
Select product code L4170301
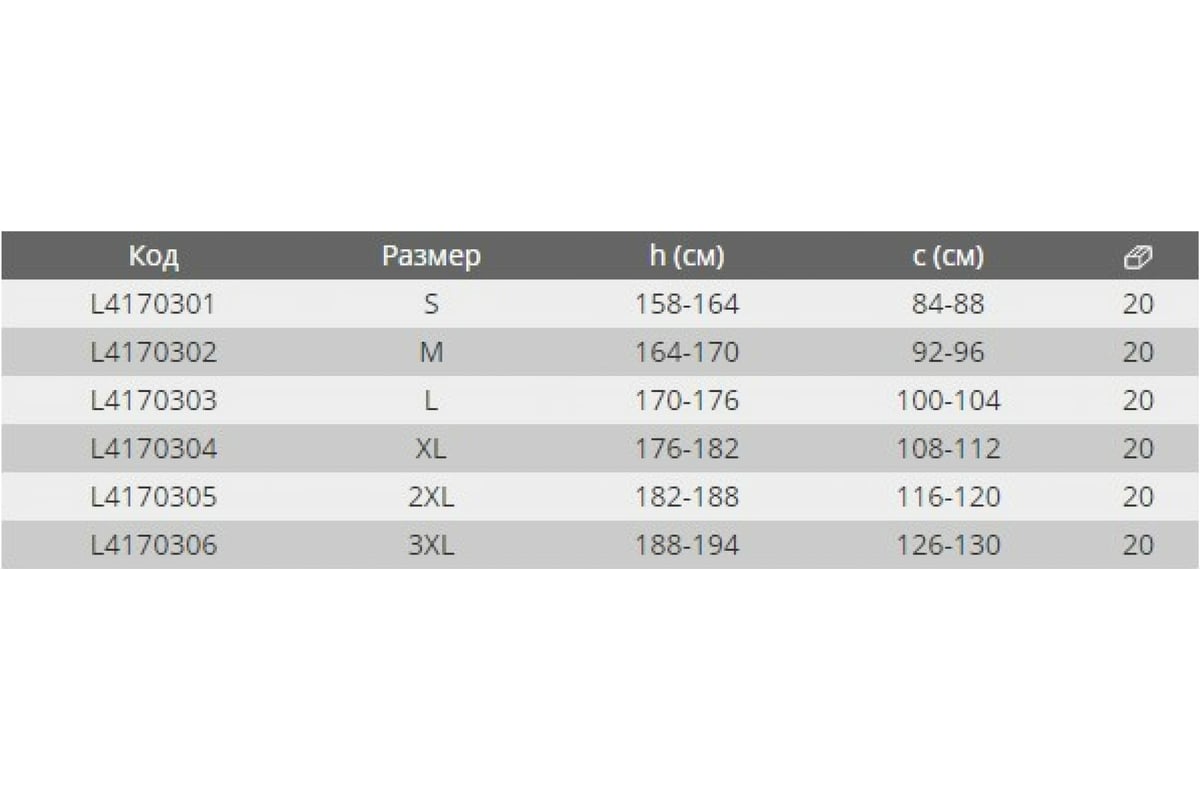[153, 304]
